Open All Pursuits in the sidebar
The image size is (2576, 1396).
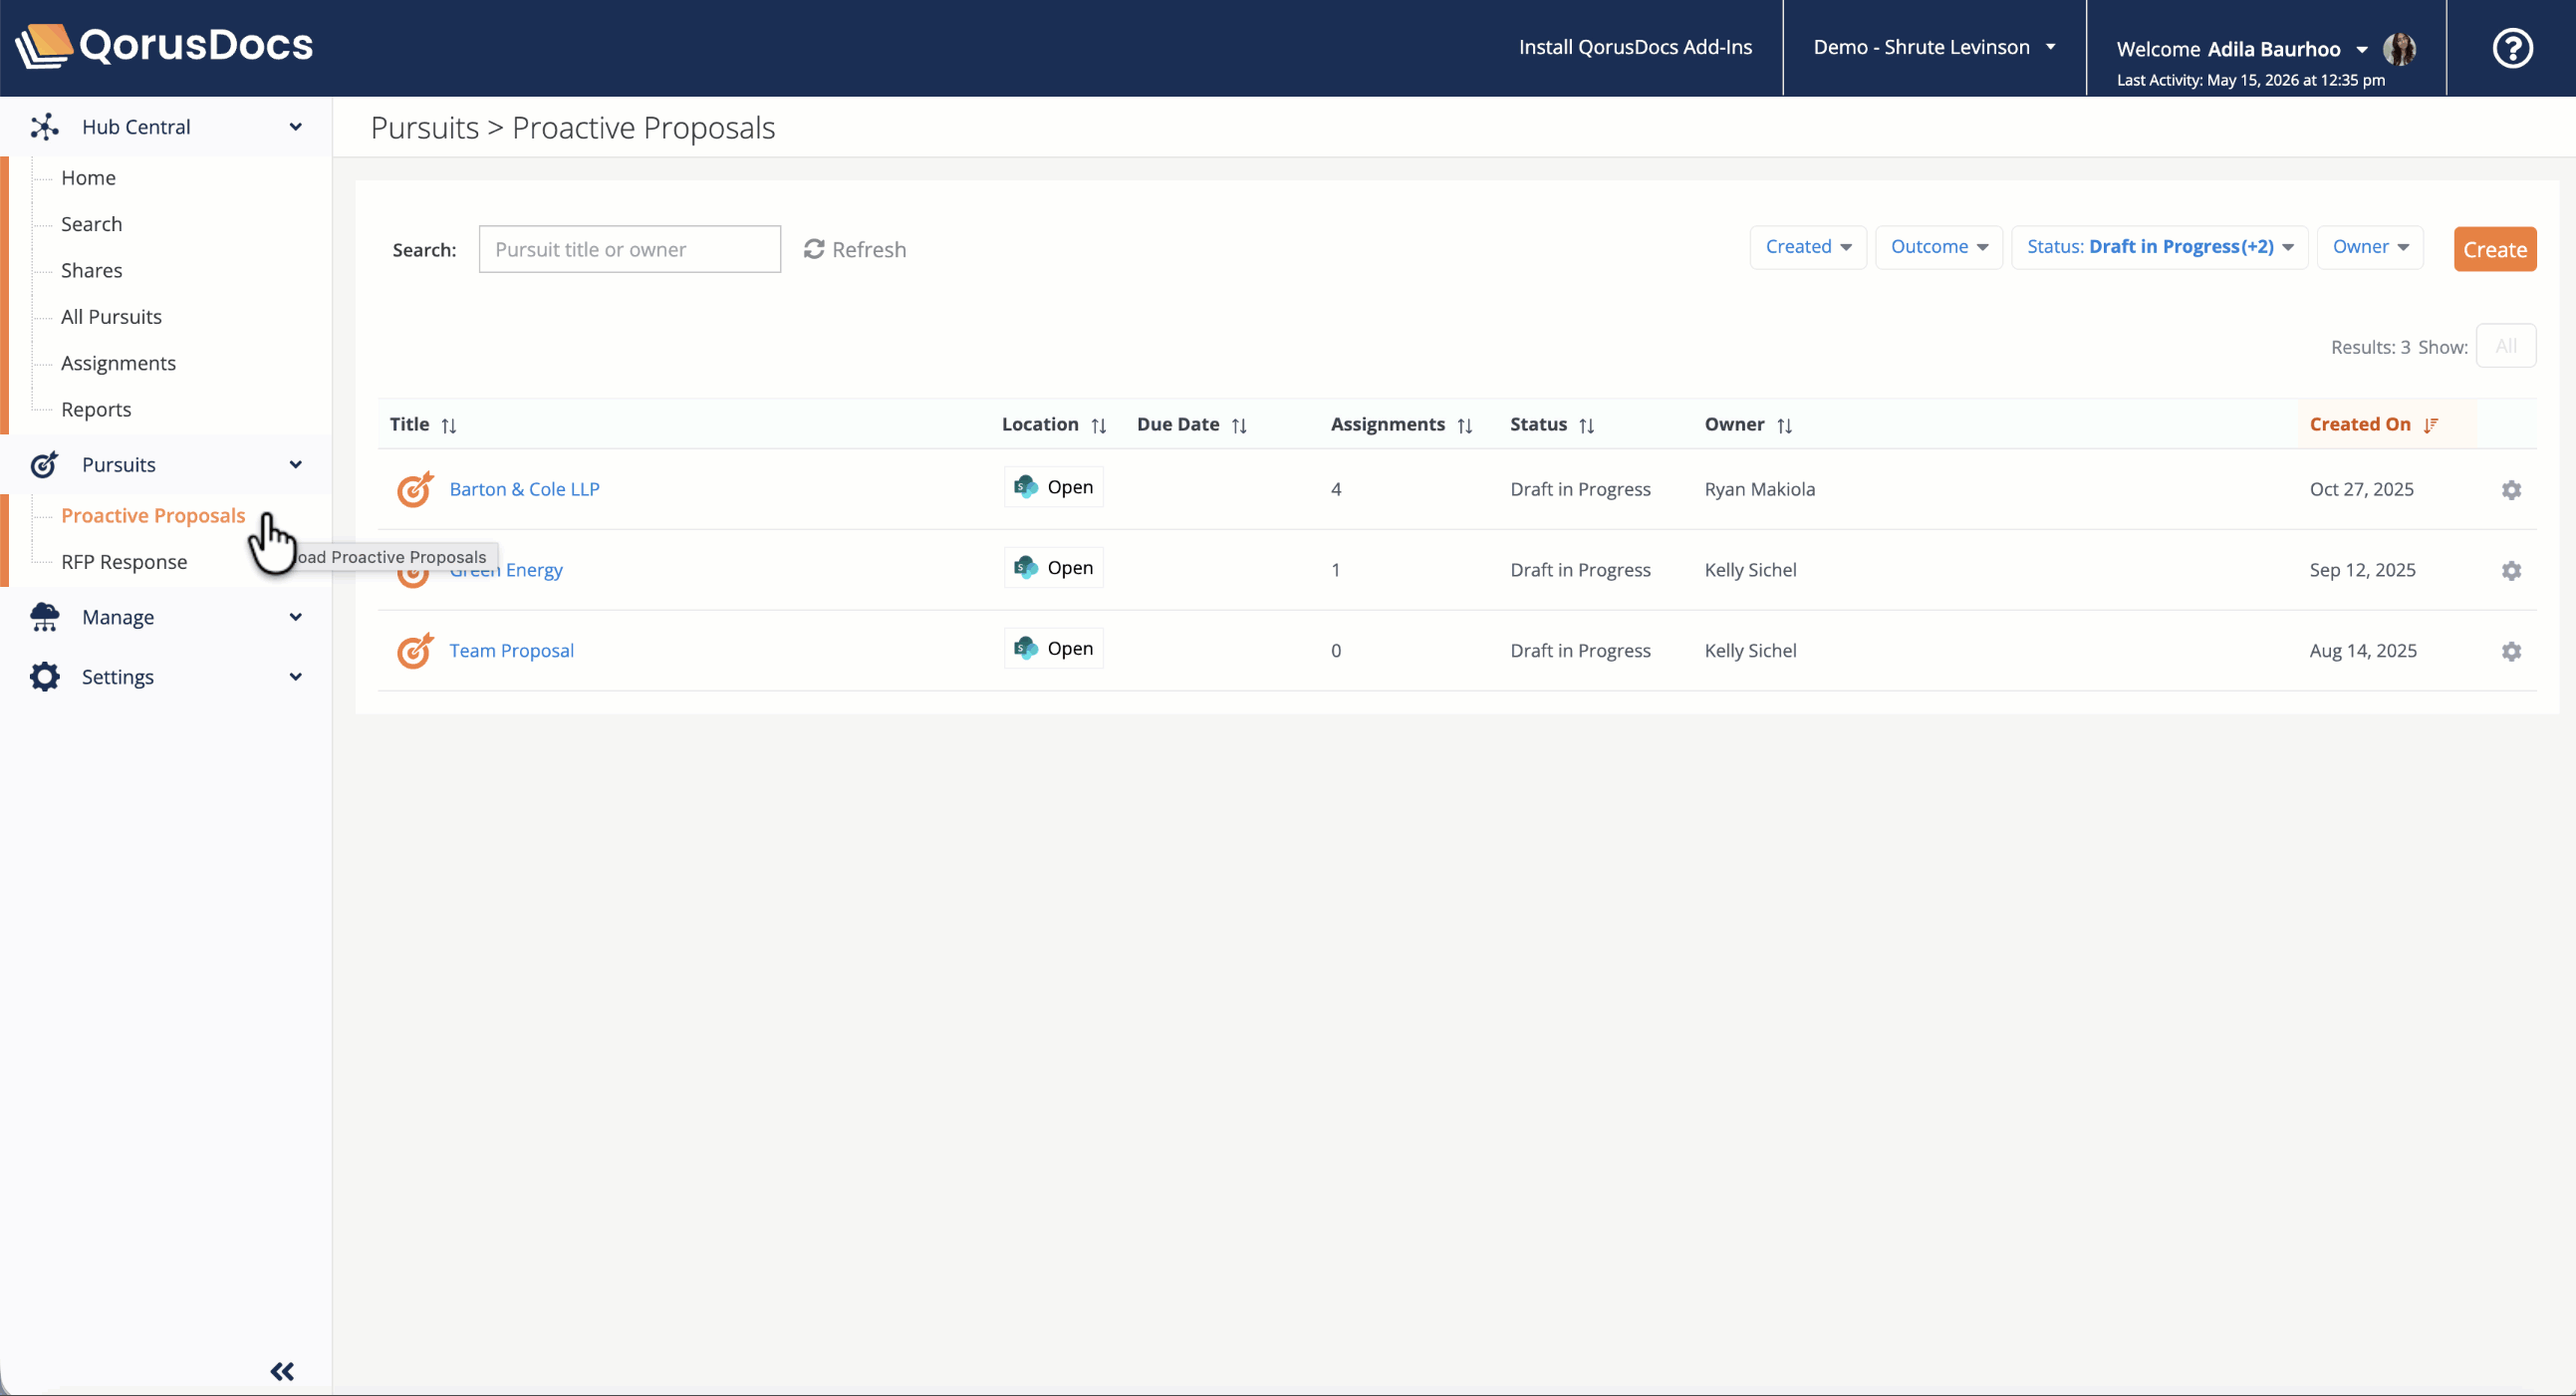click(111, 317)
